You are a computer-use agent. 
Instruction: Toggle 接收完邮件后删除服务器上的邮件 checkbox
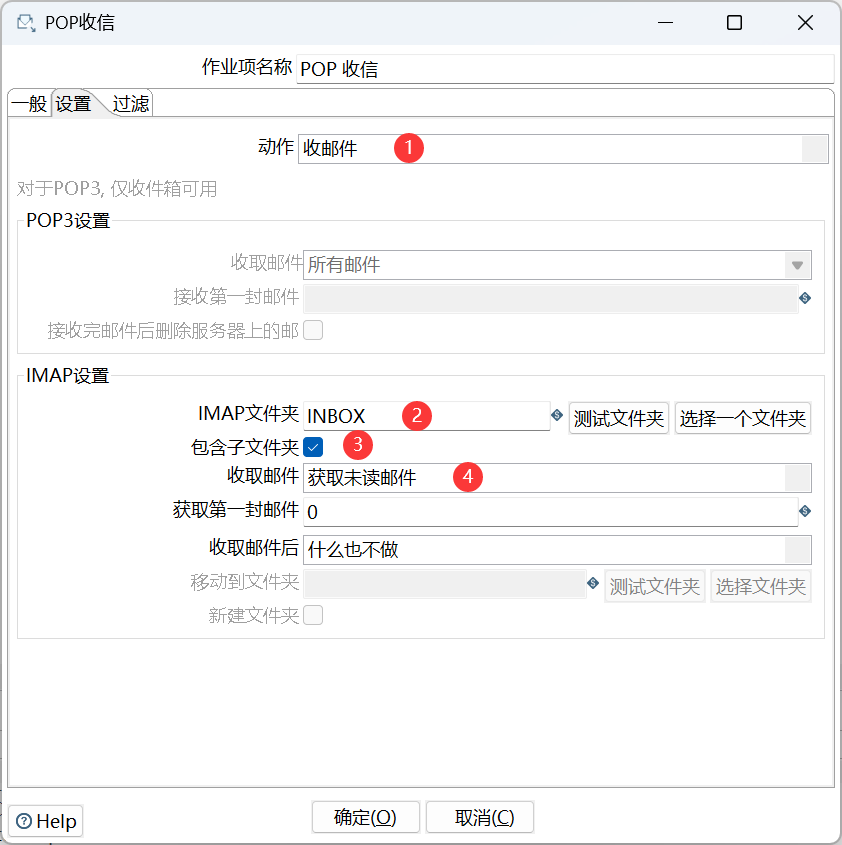coord(313,330)
